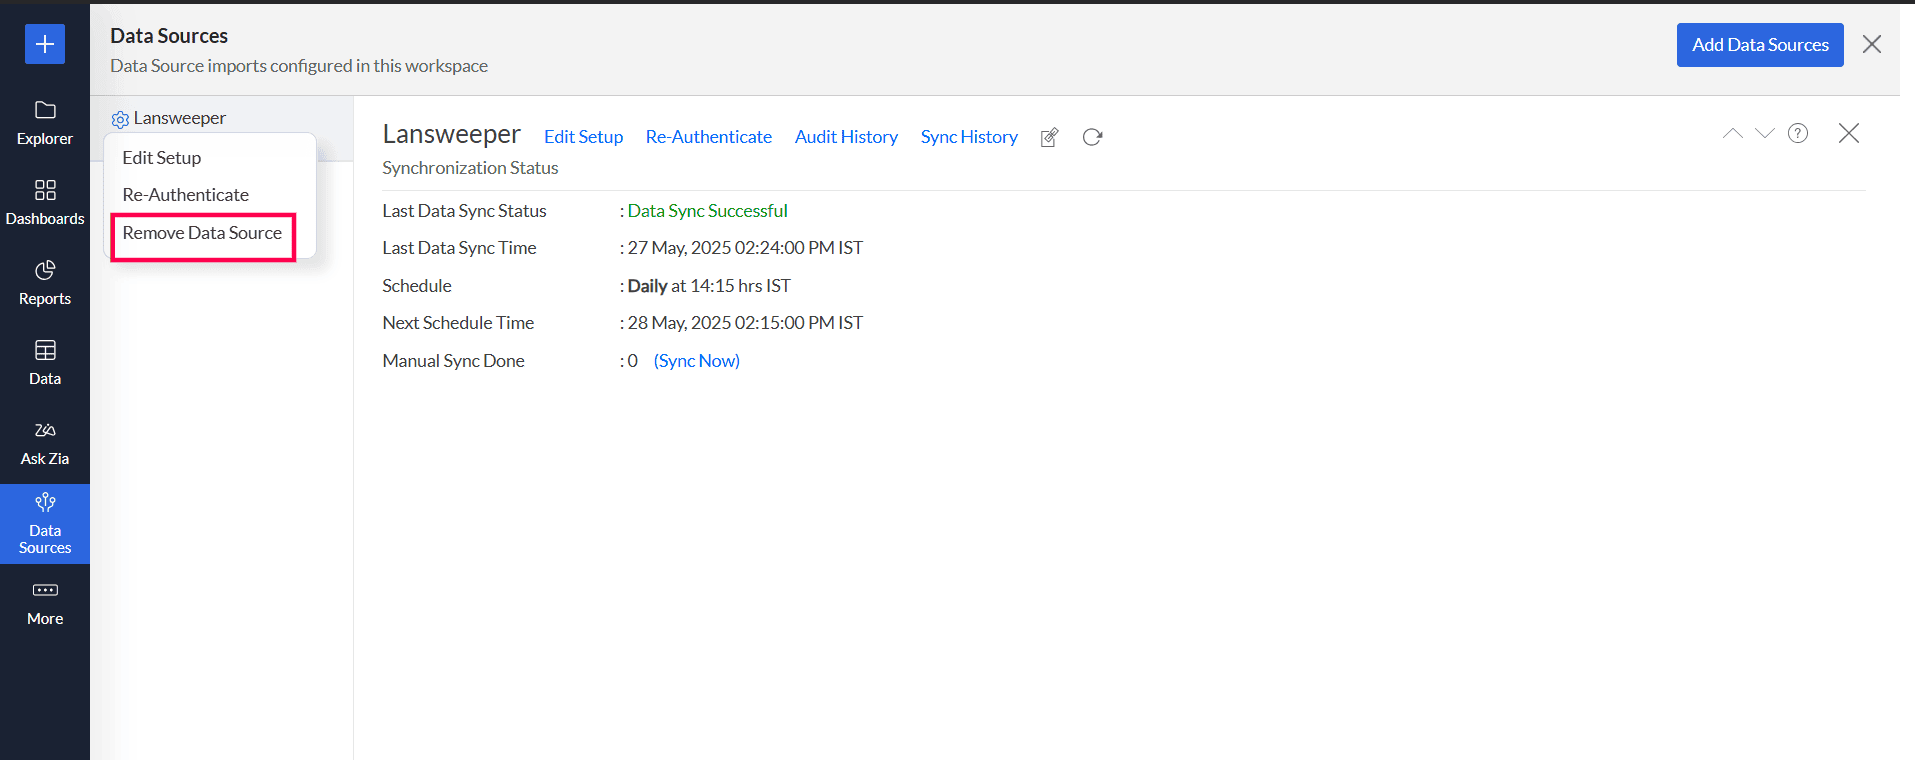Screen dimensions: 1915x760
Task: Launch Ask Zia assistant
Action: (45, 443)
